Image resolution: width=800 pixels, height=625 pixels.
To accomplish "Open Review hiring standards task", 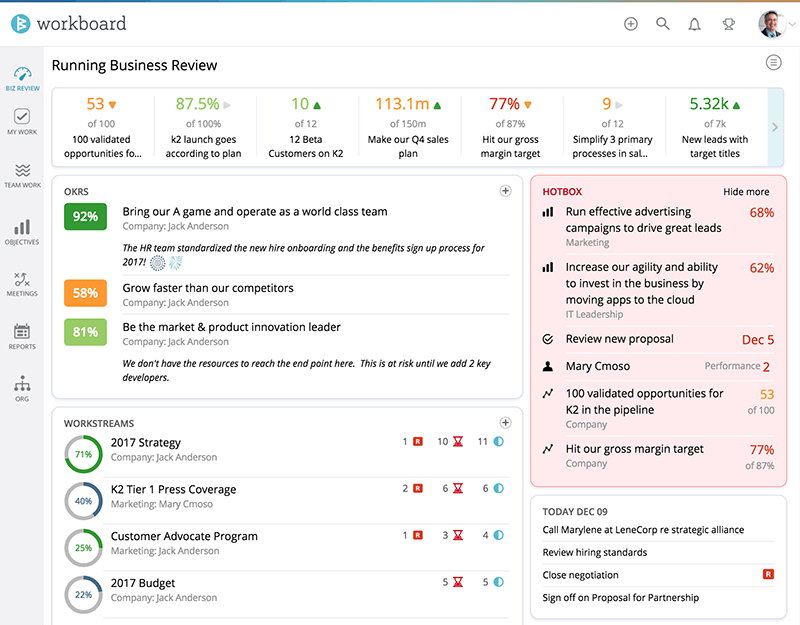I will (594, 553).
